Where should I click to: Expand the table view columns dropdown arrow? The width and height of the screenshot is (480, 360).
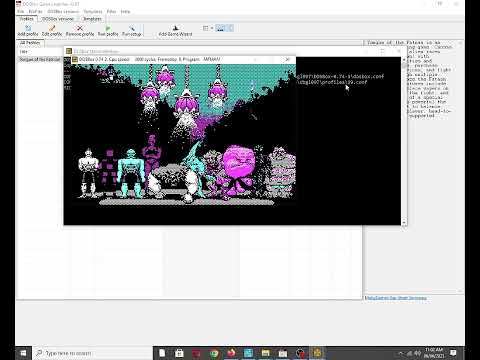click(212, 28)
